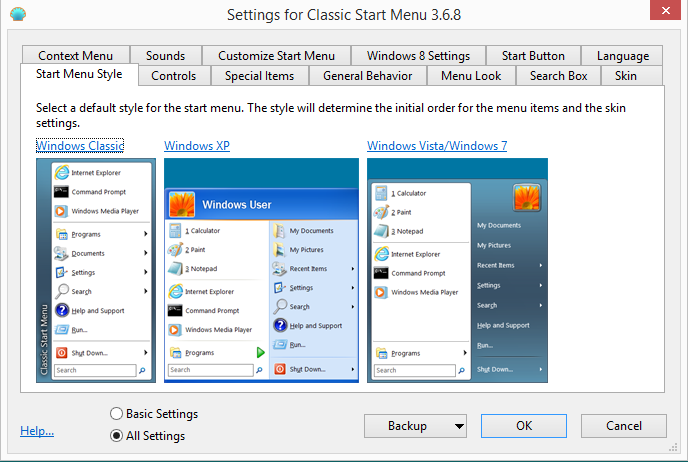The width and height of the screenshot is (688, 462).
Task: Open the Special Items tab
Action: tap(259, 76)
